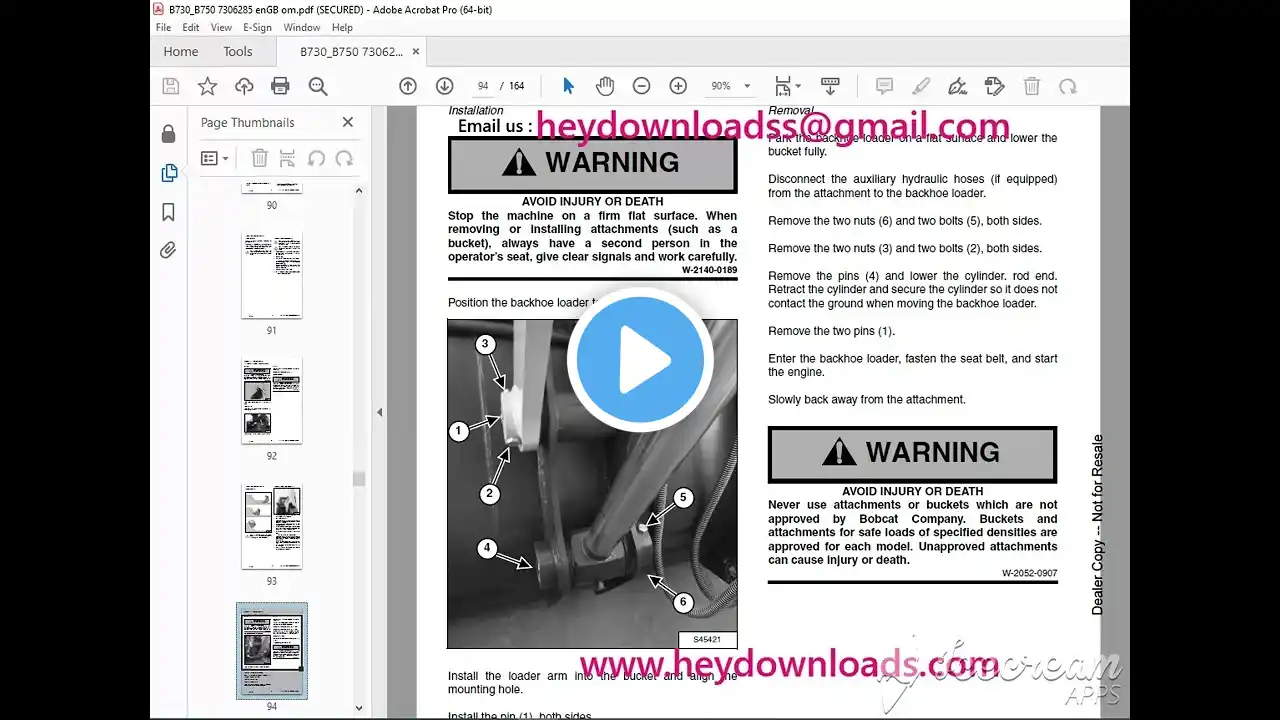Open the Help menu
1280x720 pixels.
click(342, 27)
